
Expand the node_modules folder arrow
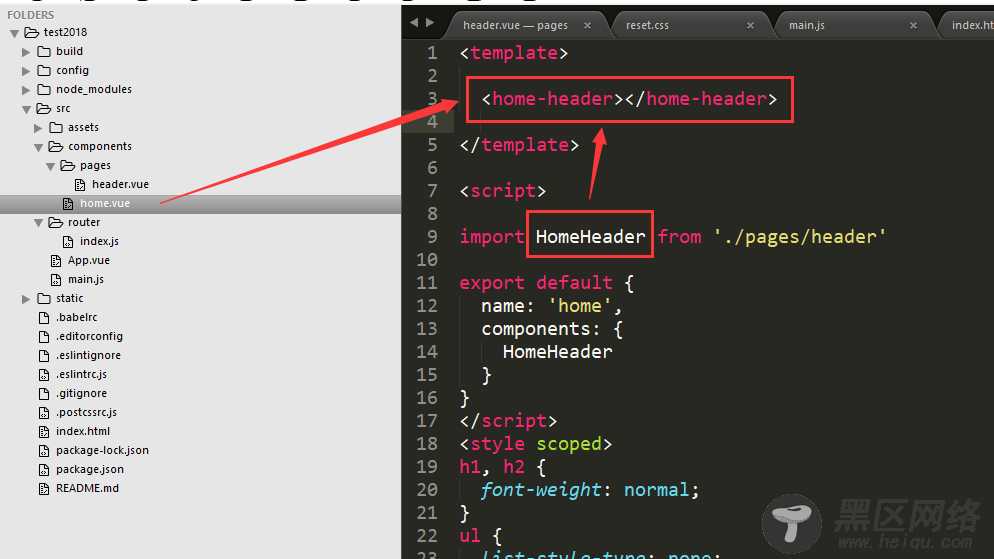click(x=26, y=90)
